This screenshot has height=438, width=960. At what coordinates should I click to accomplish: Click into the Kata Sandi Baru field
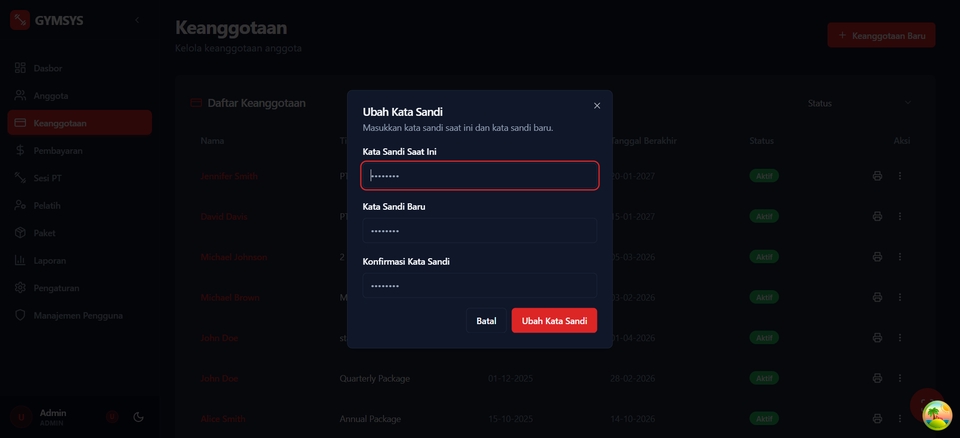(479, 231)
